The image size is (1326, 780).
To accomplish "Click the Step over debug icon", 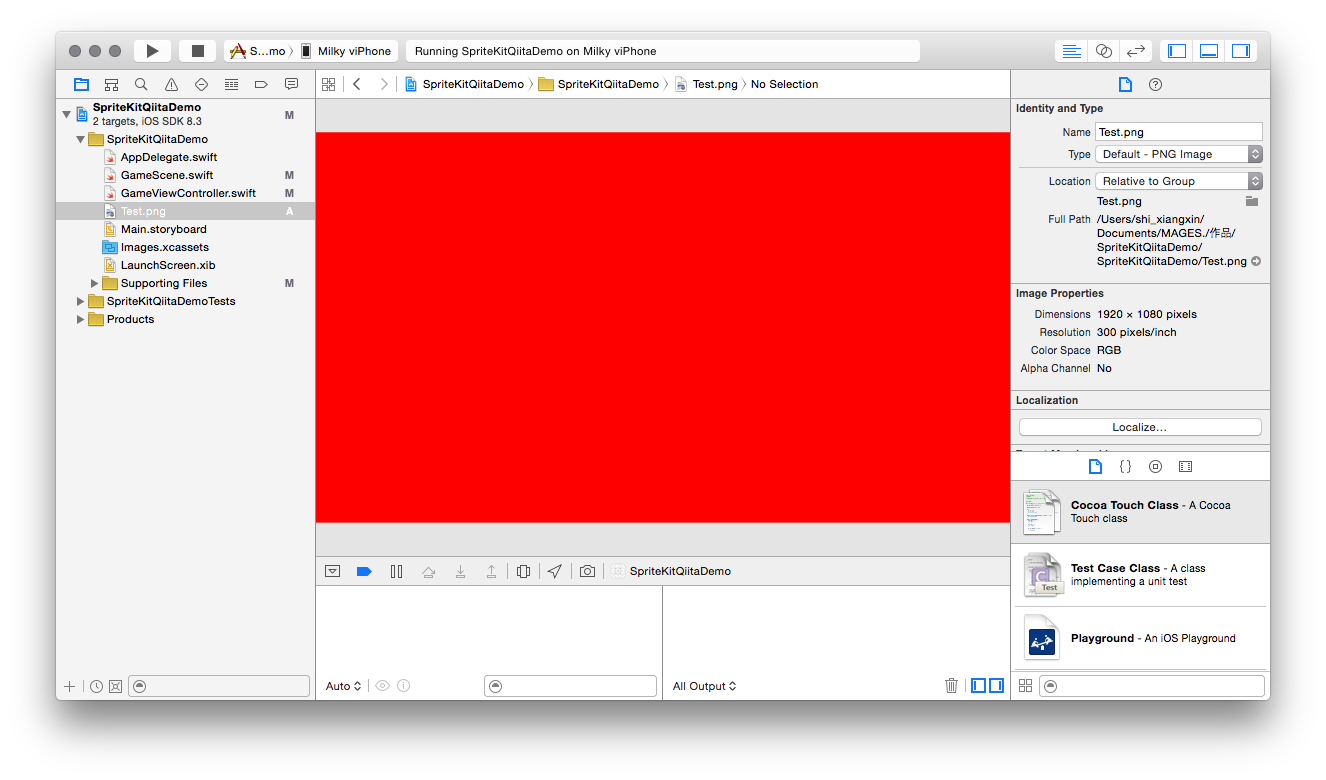I will 428,571.
